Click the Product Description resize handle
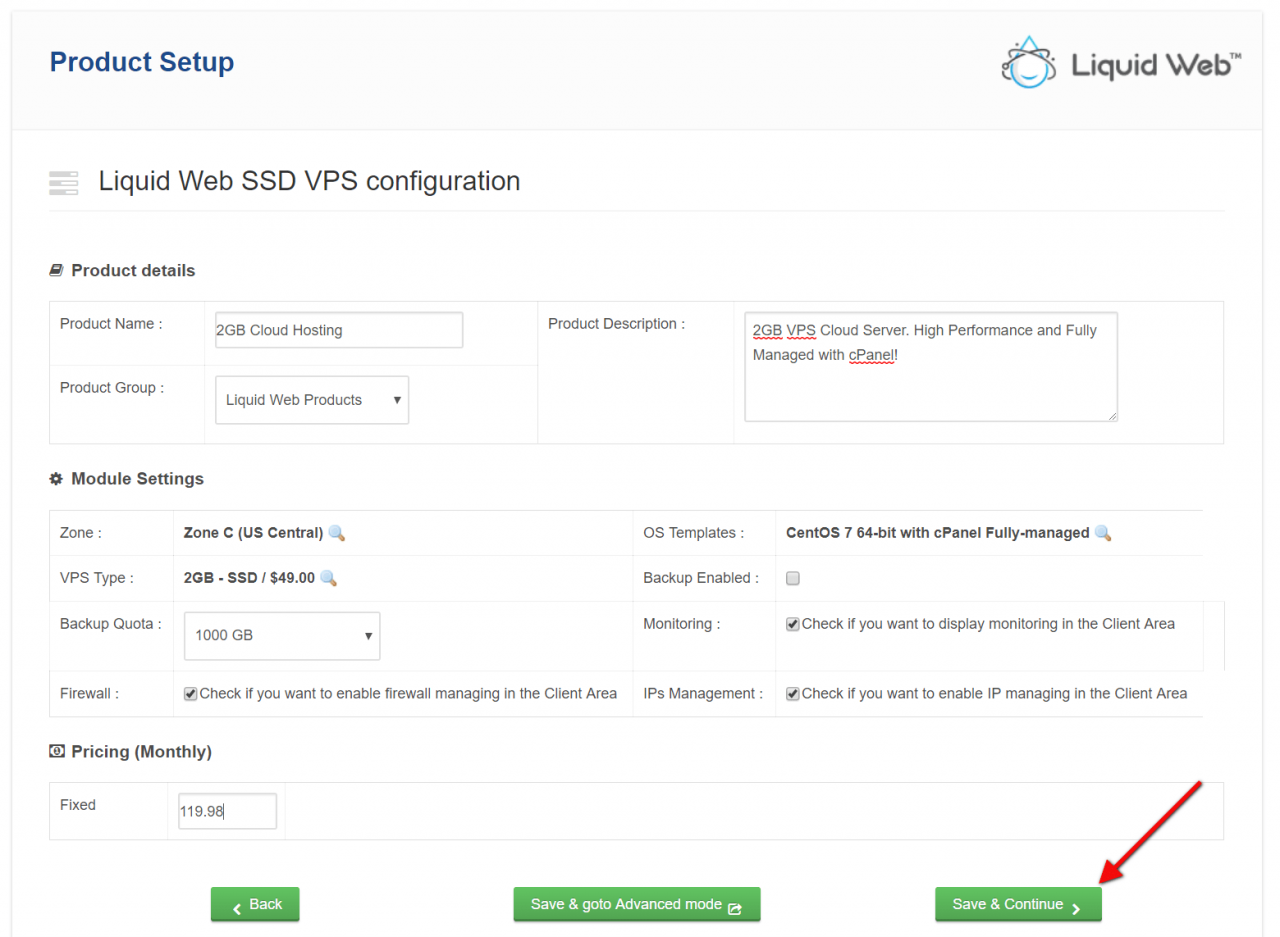This screenshot has width=1280, height=937. coord(1111,414)
